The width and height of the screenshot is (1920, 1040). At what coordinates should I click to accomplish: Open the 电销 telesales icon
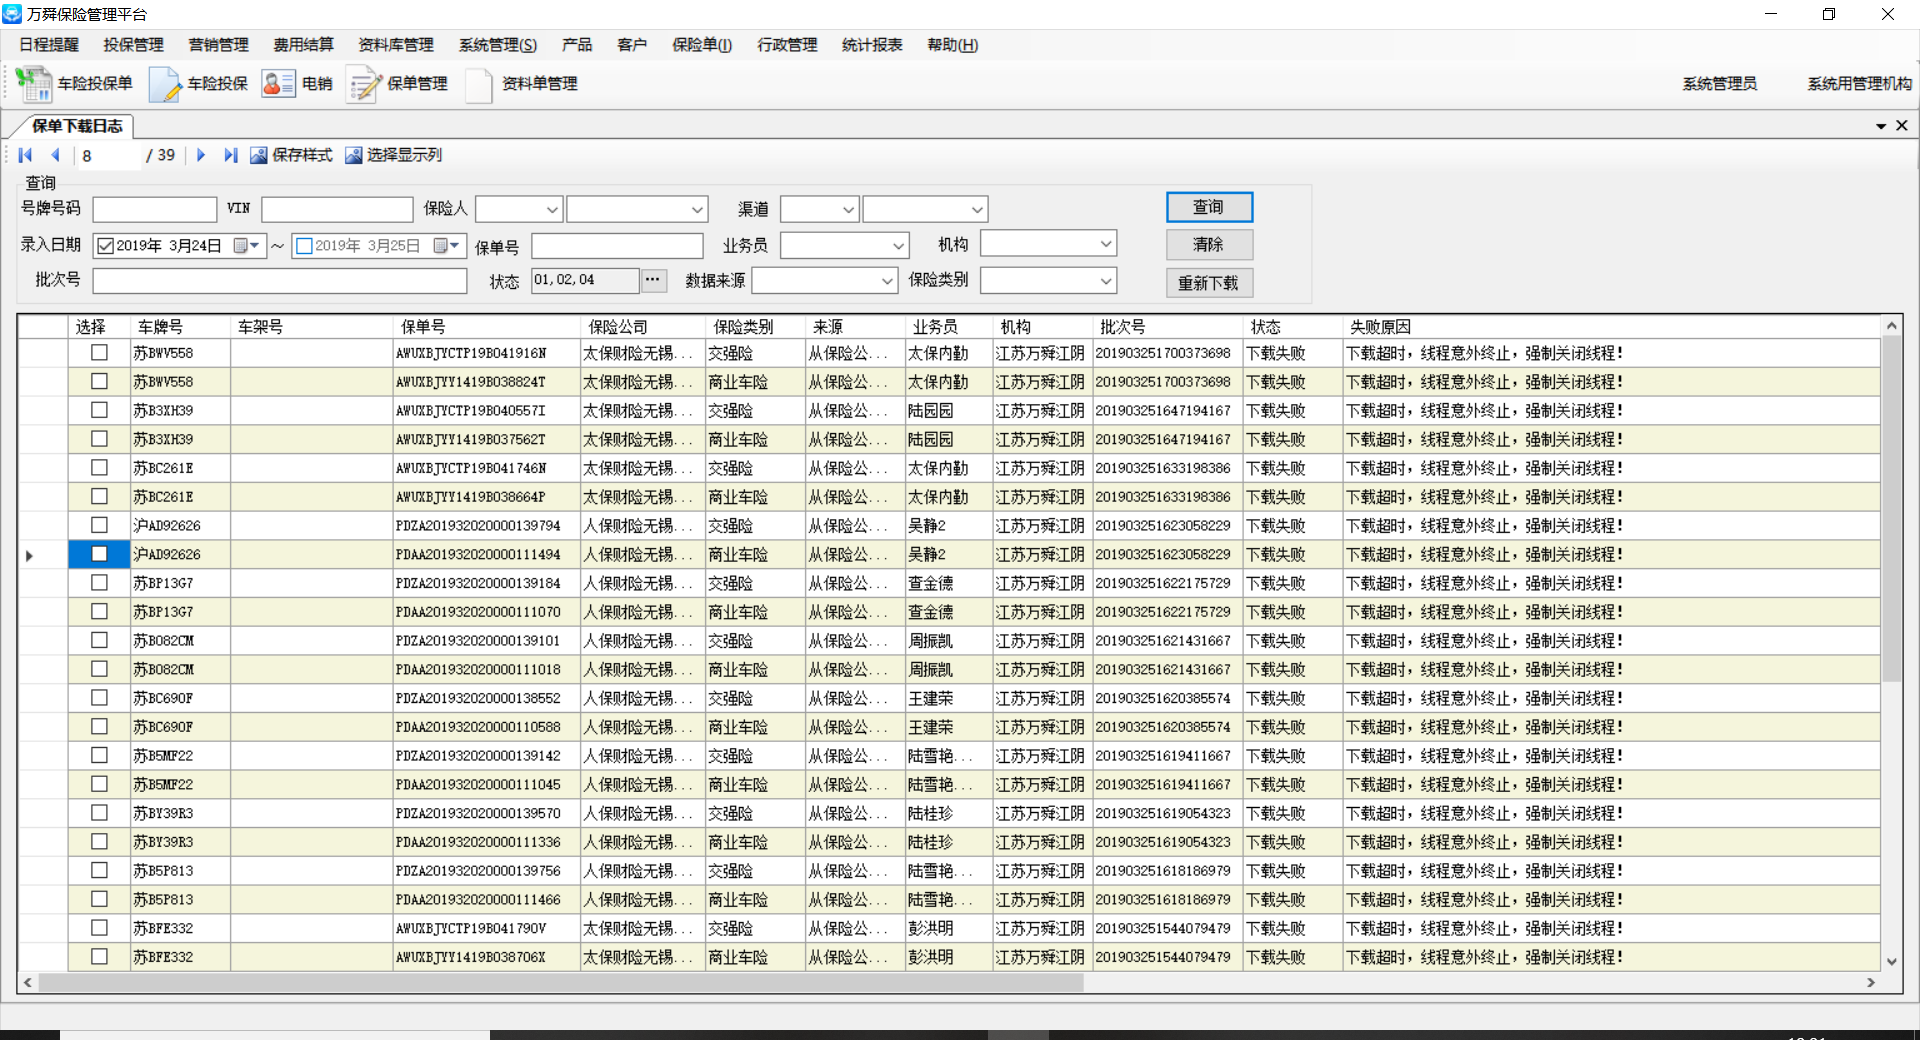pyautogui.click(x=278, y=84)
